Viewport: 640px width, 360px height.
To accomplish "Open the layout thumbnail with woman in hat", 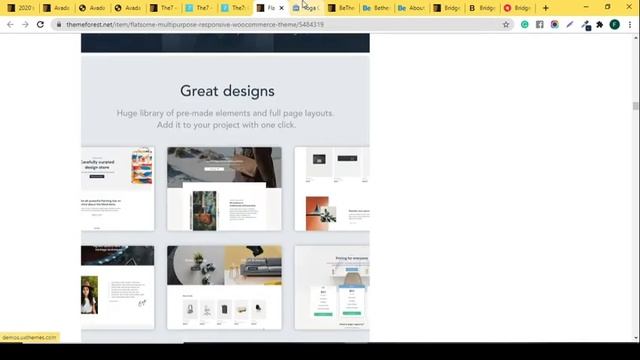I will [118, 287].
